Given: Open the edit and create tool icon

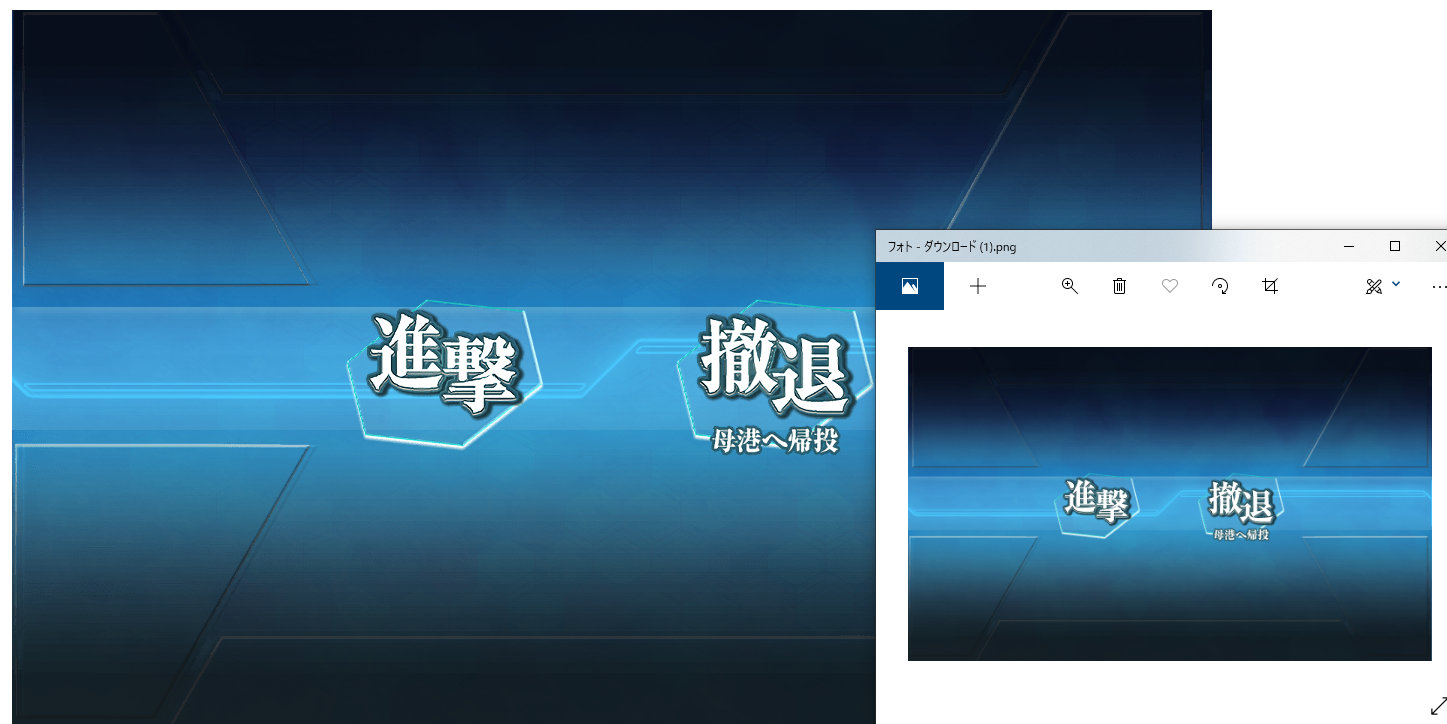Looking at the screenshot, I should (1373, 286).
